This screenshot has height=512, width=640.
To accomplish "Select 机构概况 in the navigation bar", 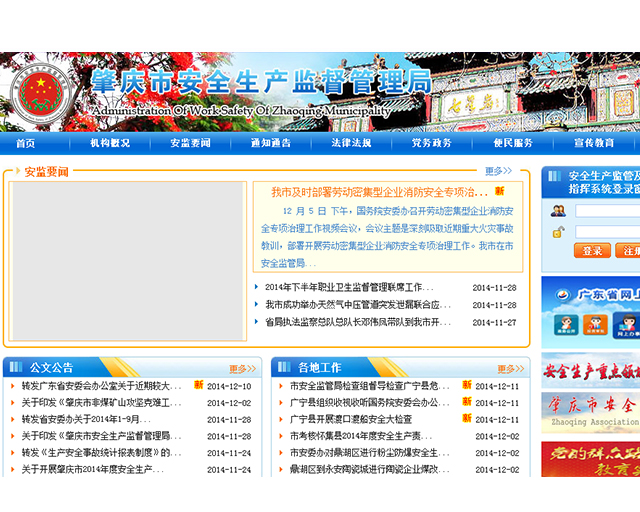I will [110, 143].
